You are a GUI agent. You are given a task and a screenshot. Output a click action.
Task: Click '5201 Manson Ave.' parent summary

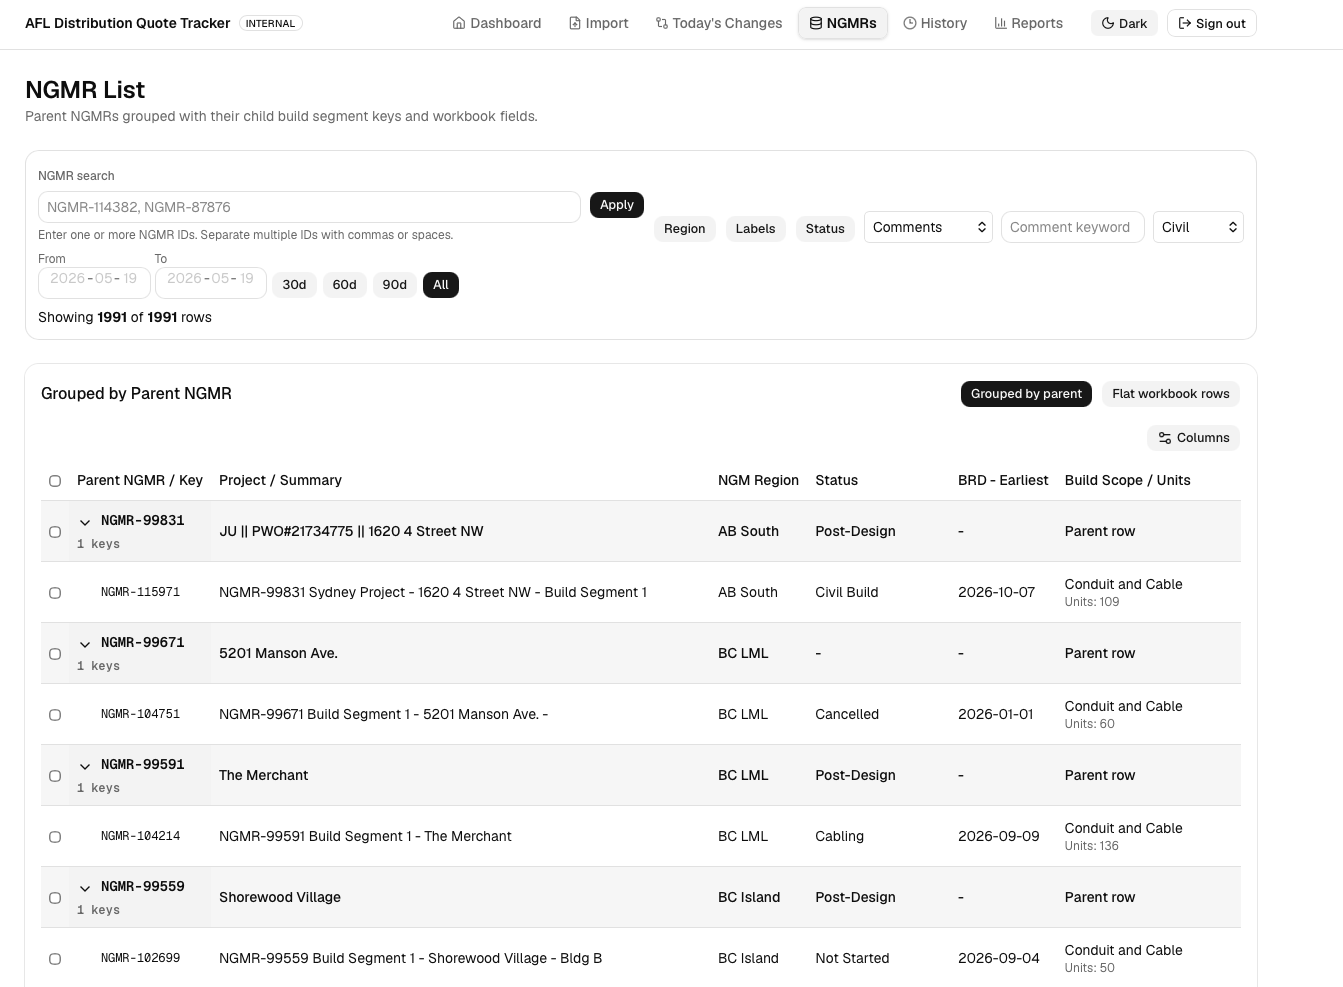[x=278, y=653]
